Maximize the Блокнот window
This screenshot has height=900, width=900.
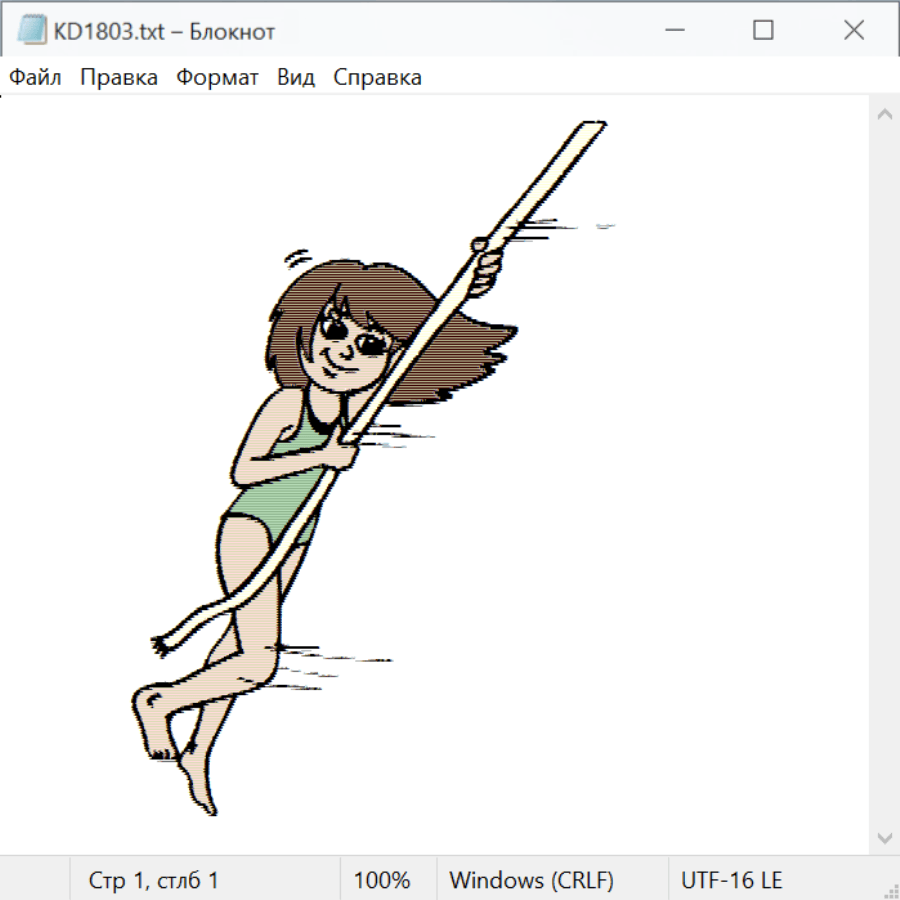[763, 31]
